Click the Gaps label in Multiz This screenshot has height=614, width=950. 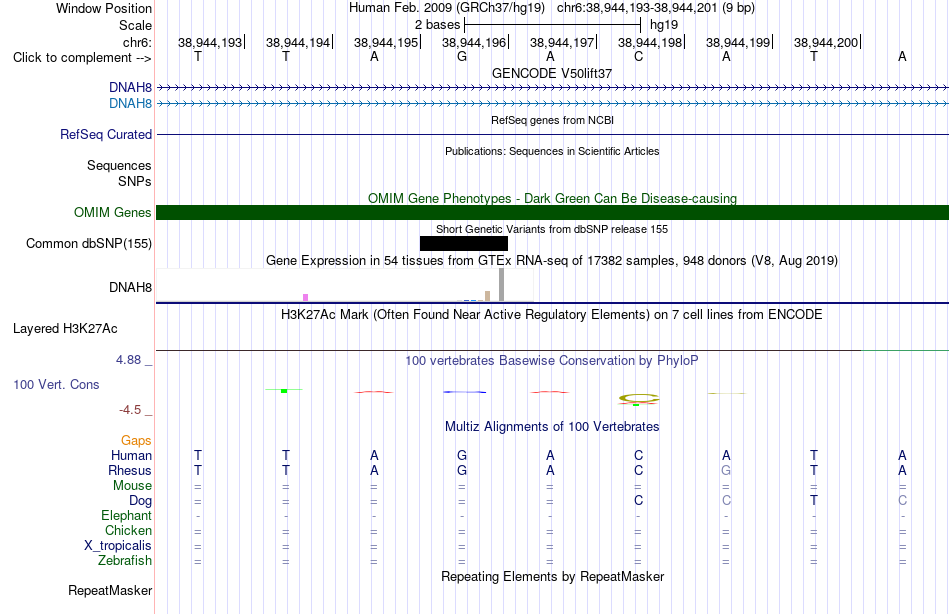[136, 441]
